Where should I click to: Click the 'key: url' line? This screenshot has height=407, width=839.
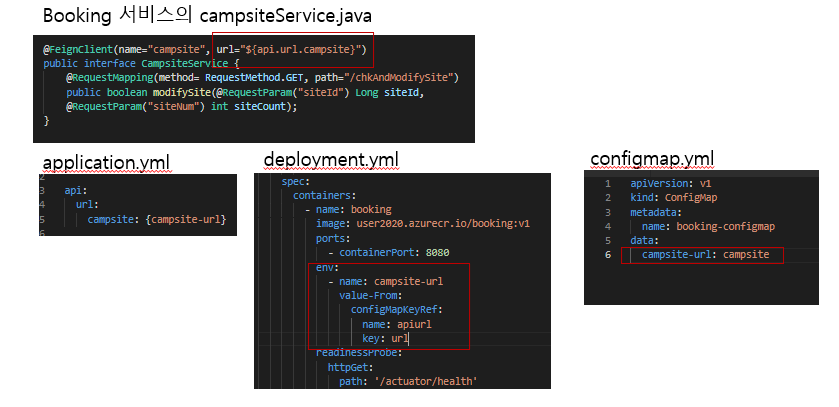coord(385,339)
